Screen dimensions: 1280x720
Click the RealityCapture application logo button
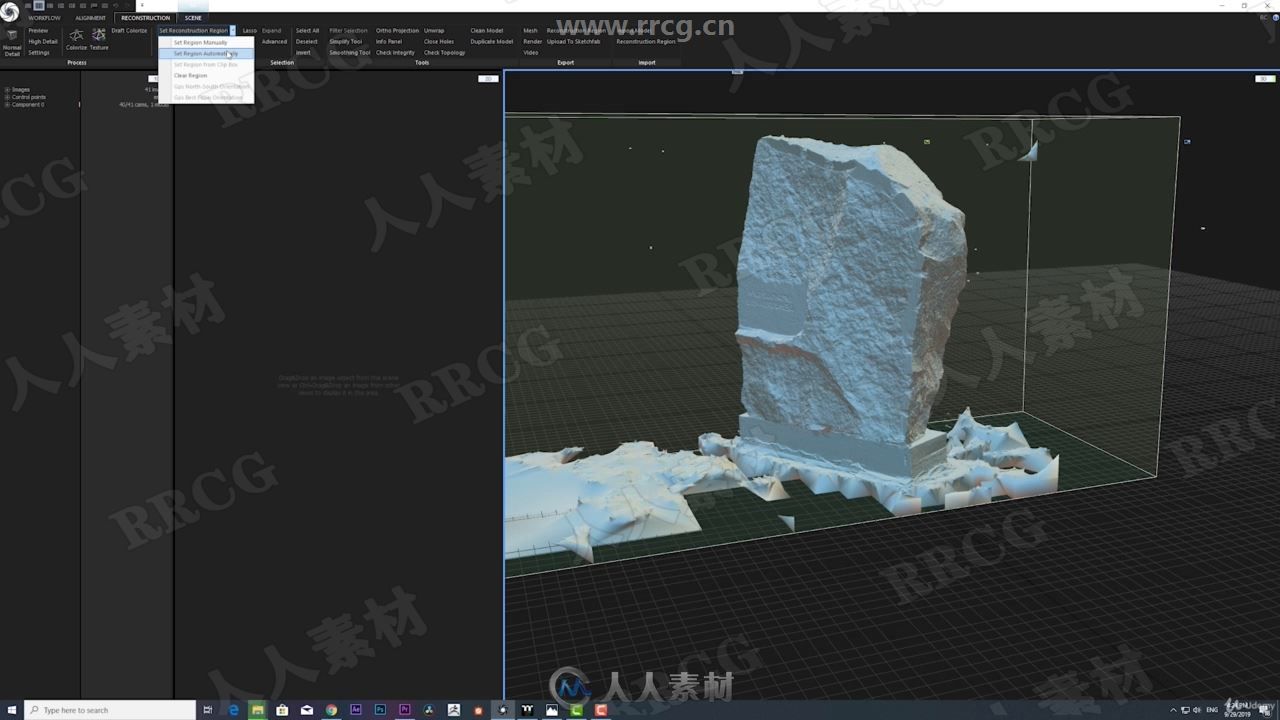(x=10, y=12)
